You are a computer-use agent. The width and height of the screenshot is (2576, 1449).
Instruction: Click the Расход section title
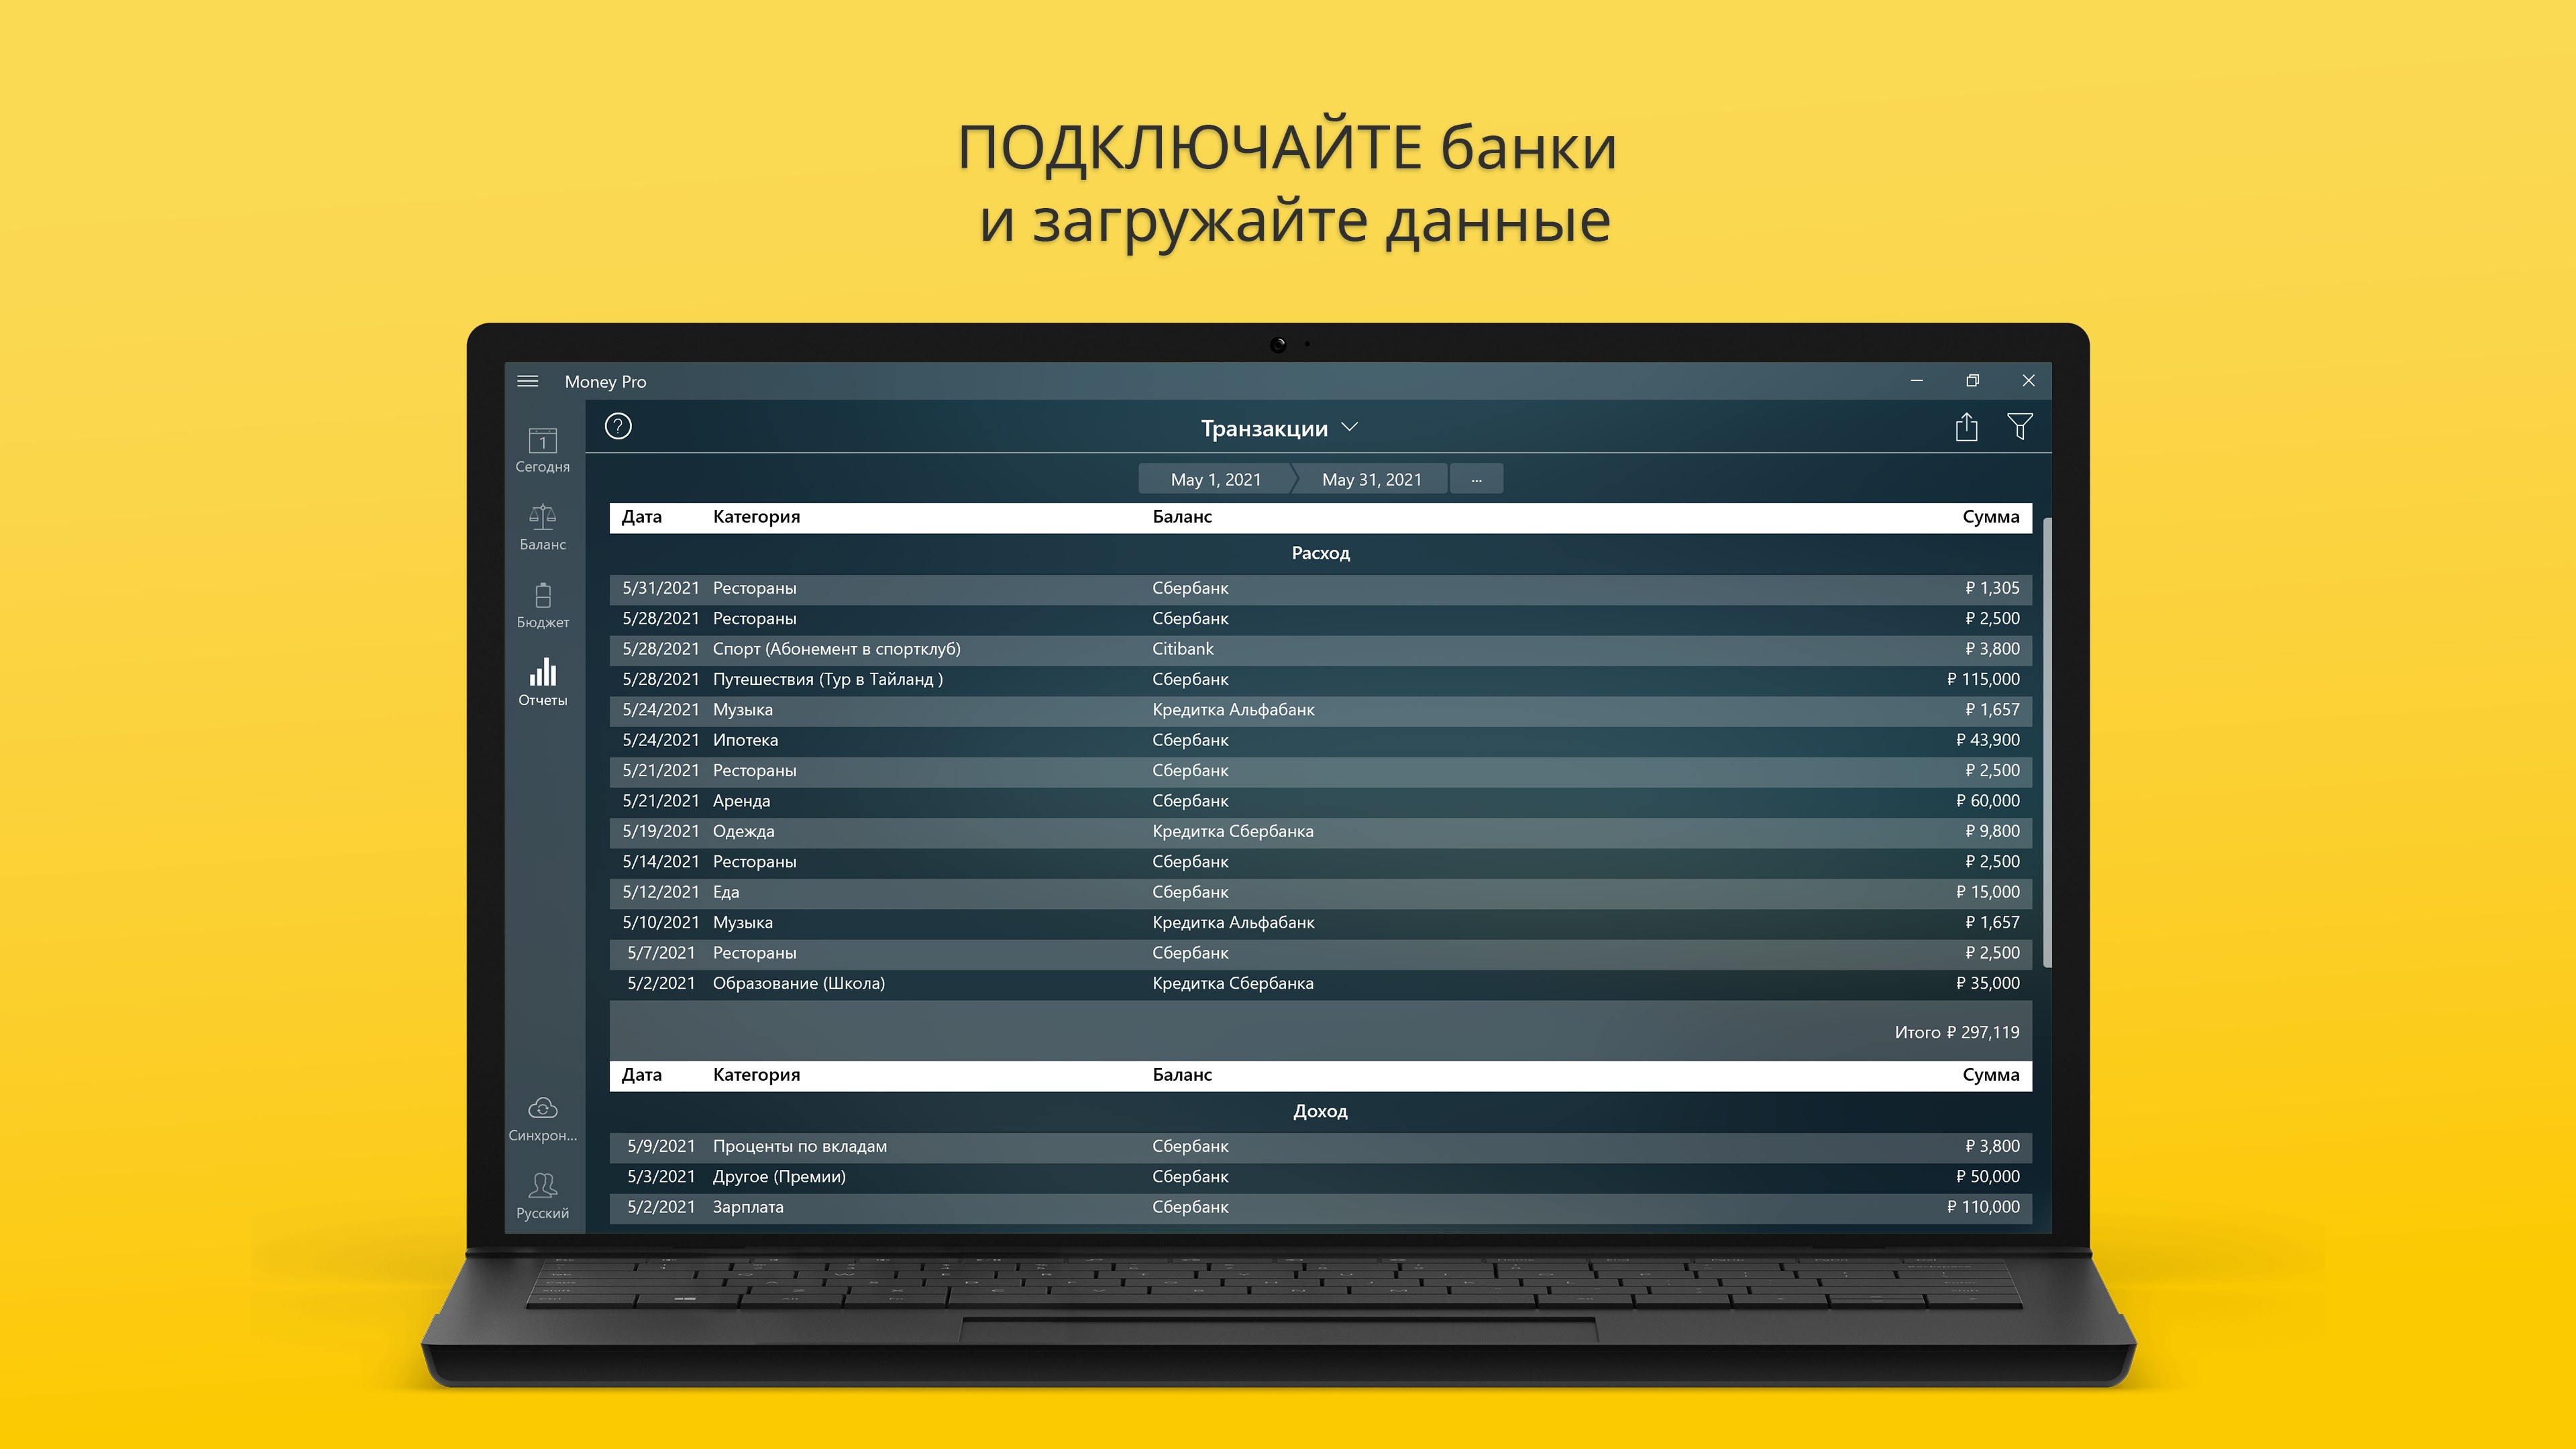(1320, 553)
